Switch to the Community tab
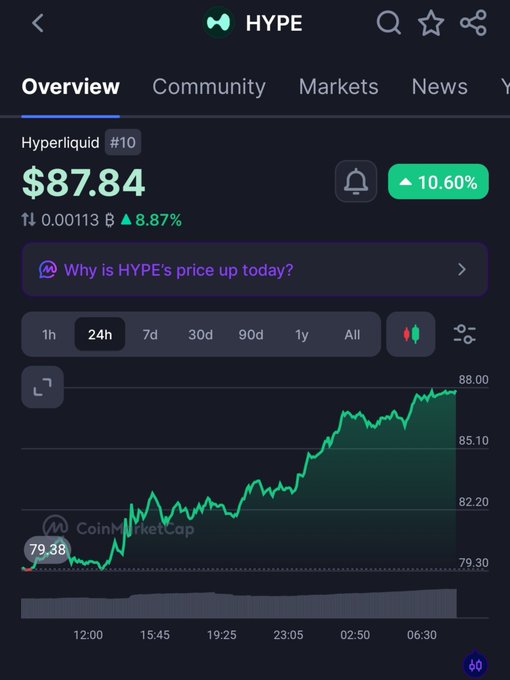This screenshot has width=510, height=680. (209, 86)
